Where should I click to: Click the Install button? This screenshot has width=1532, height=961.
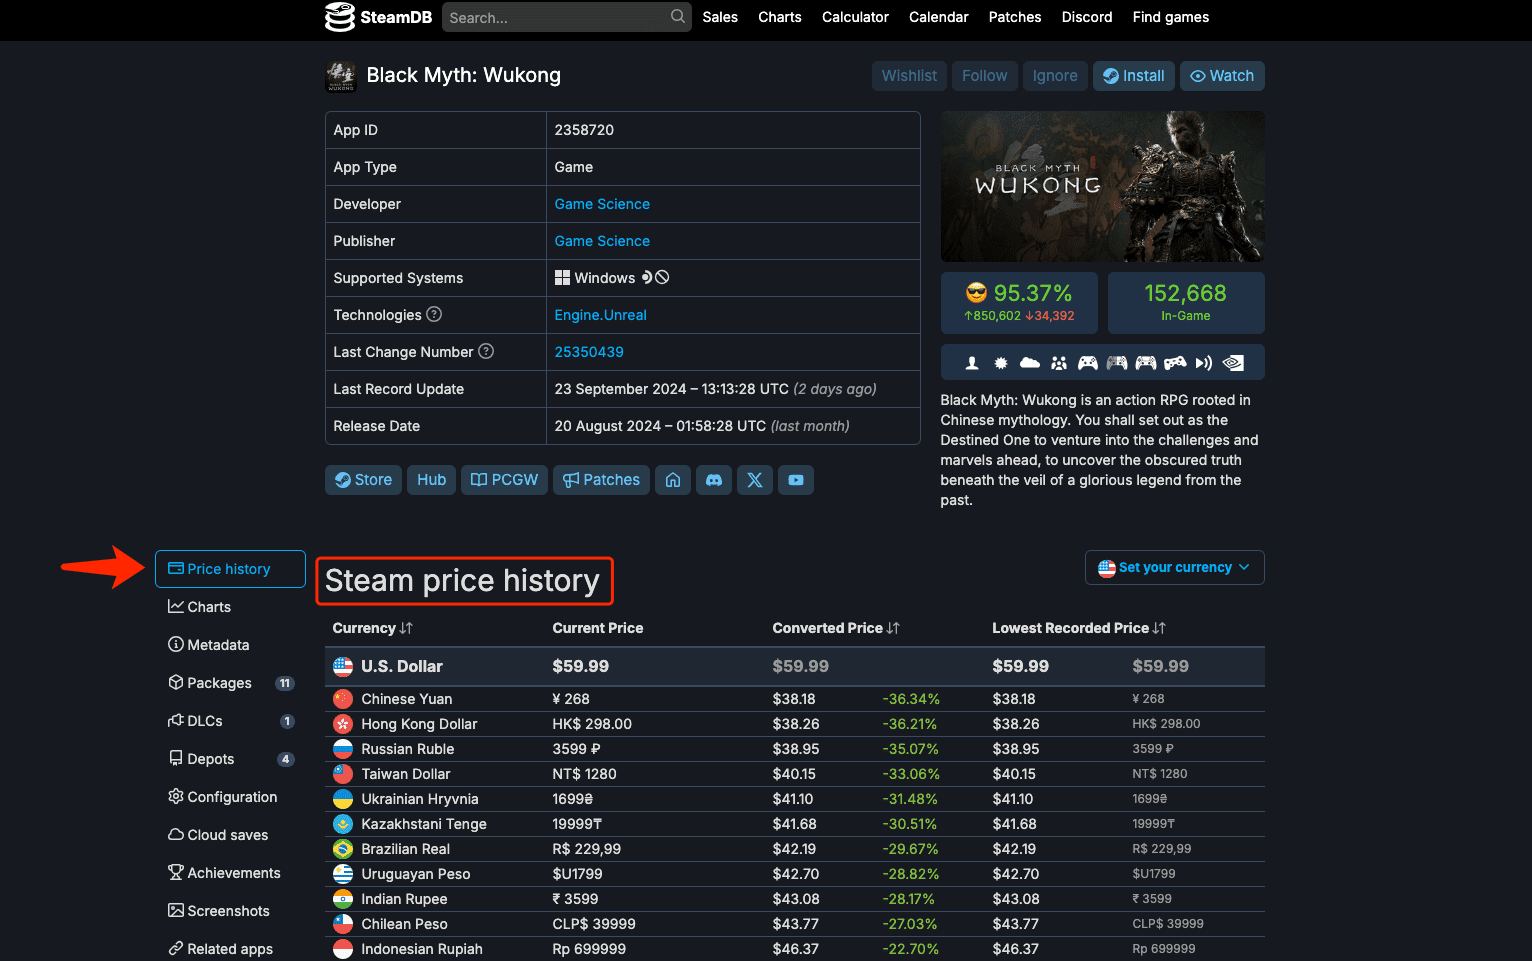click(1134, 76)
